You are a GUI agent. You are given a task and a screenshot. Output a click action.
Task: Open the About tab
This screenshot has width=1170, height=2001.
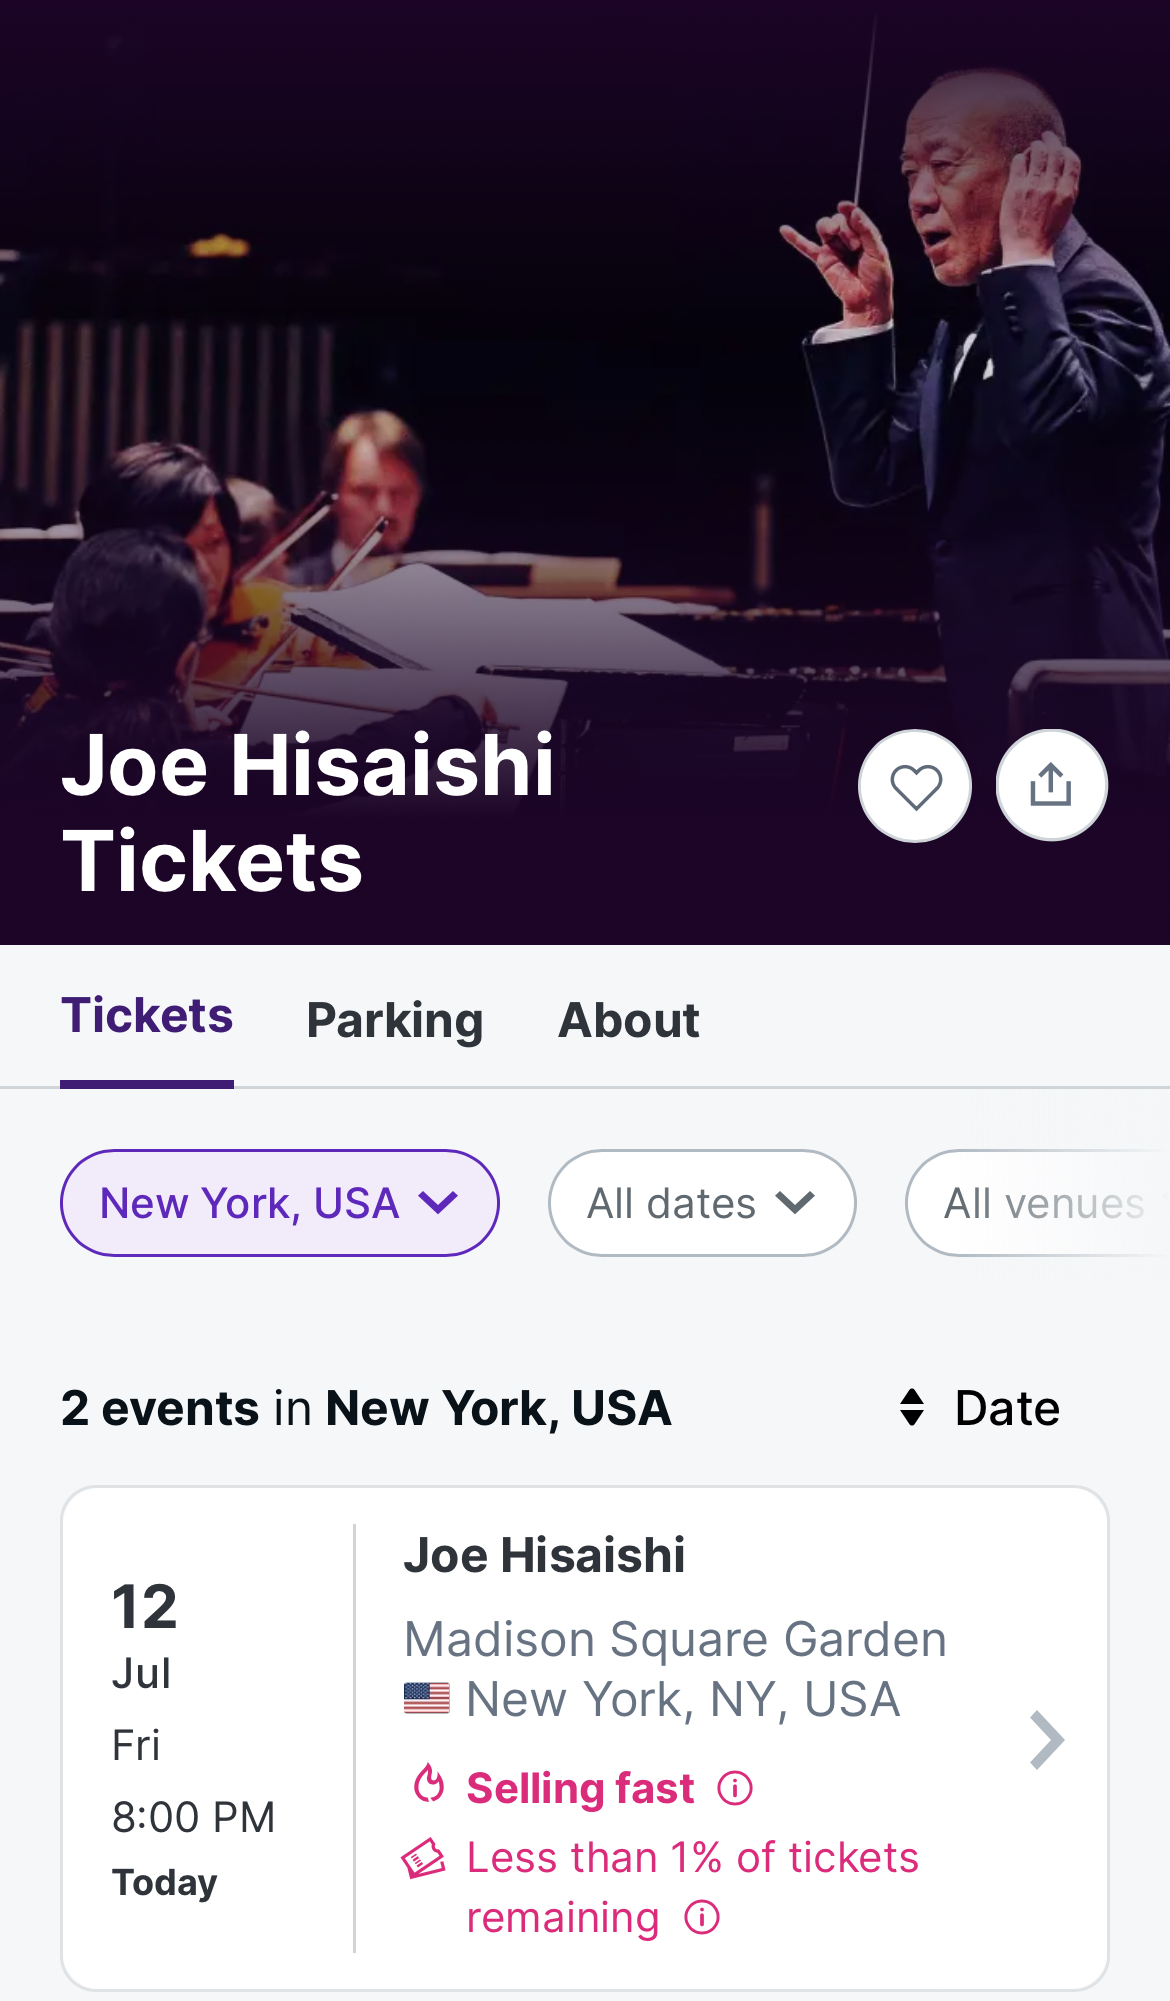[x=629, y=1020]
